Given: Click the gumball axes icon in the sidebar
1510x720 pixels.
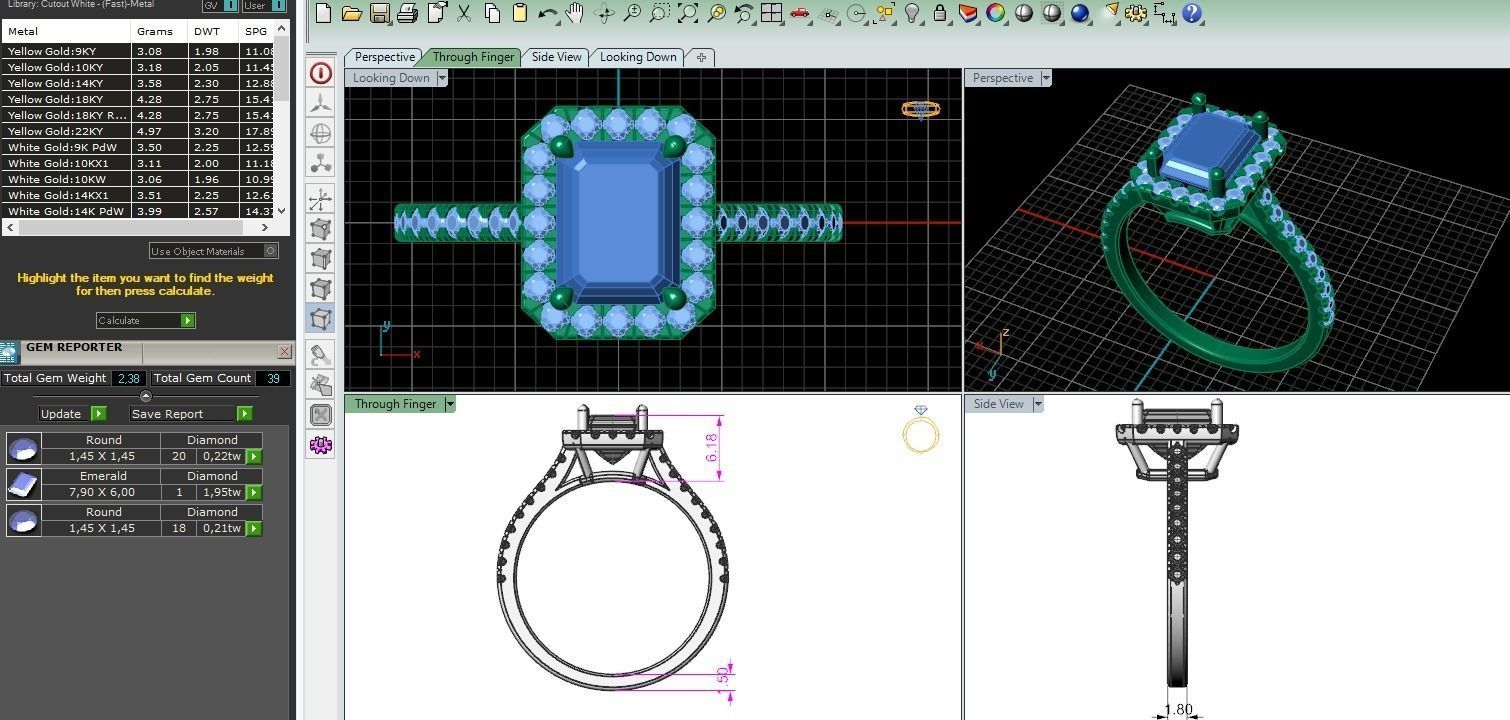Looking at the screenshot, I should [320, 199].
